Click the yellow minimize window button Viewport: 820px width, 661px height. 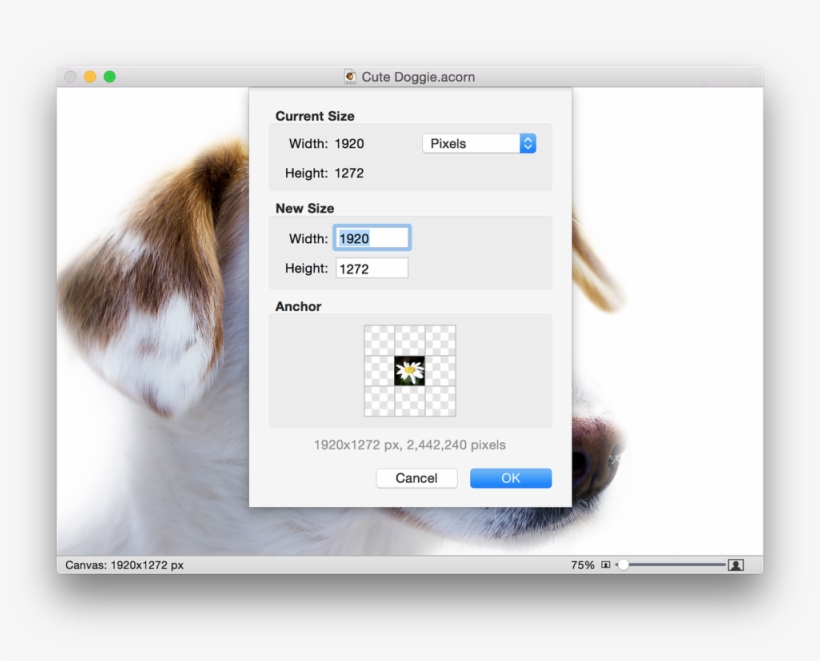pyautogui.click(x=90, y=77)
